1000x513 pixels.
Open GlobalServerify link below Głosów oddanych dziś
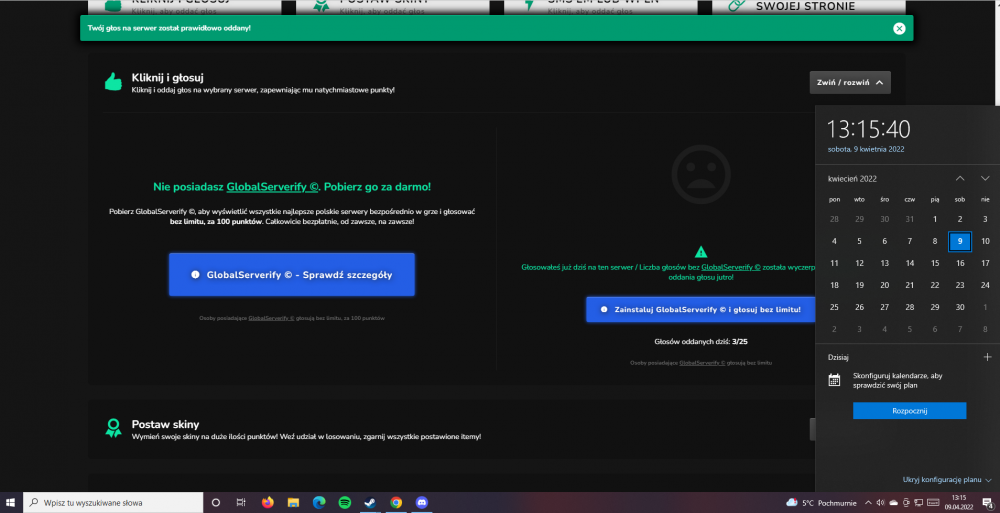pyautogui.click(x=702, y=362)
